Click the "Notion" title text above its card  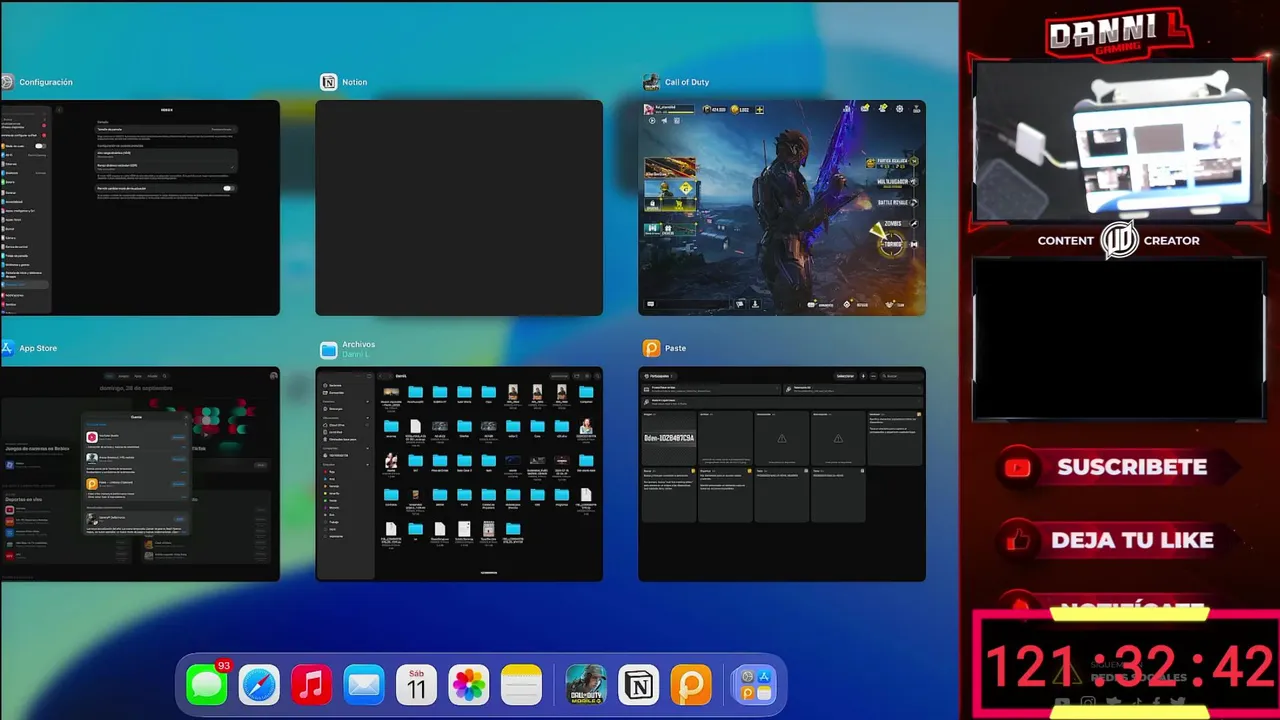click(x=355, y=82)
